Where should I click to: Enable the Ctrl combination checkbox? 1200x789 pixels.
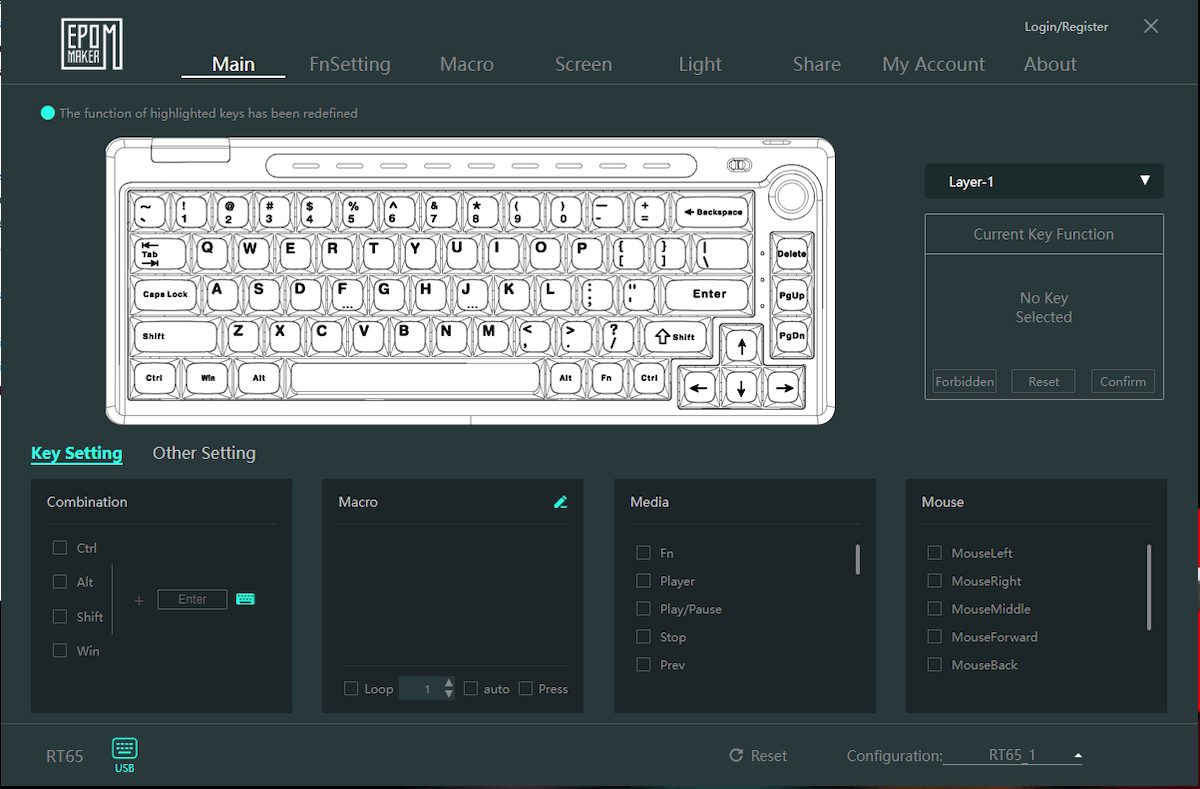click(x=60, y=548)
